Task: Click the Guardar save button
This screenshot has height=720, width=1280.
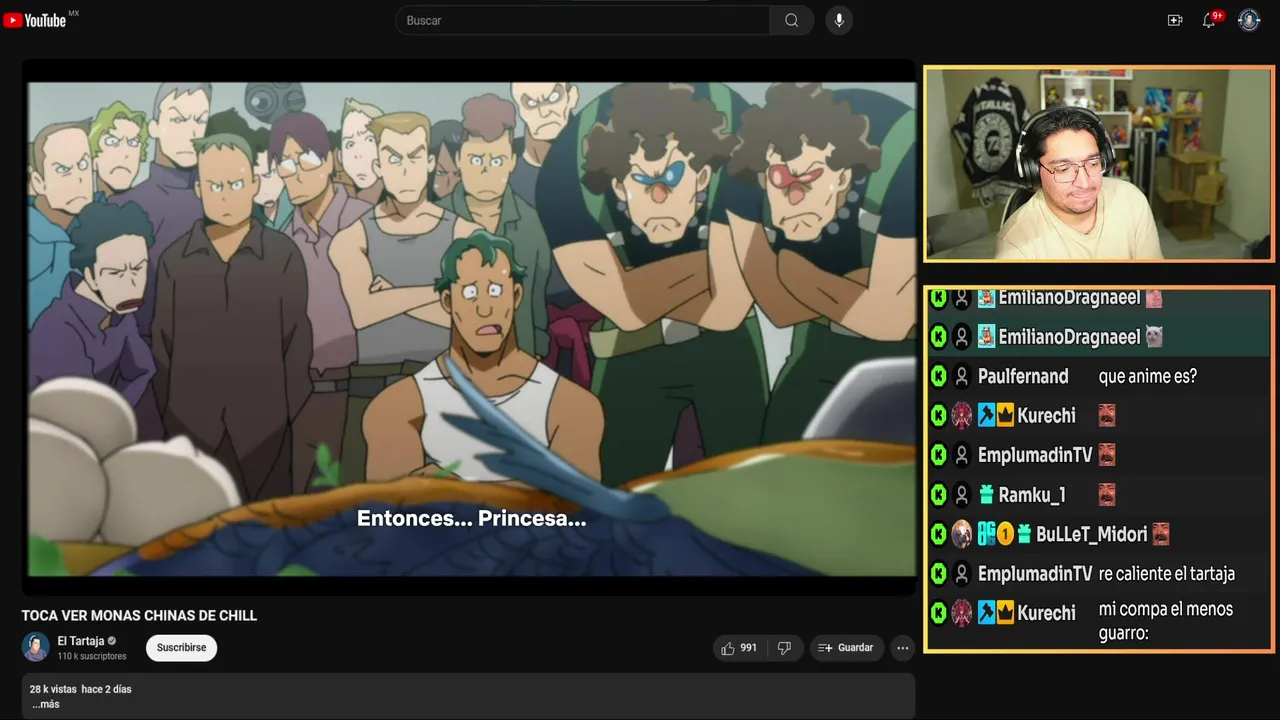Action: pos(846,648)
